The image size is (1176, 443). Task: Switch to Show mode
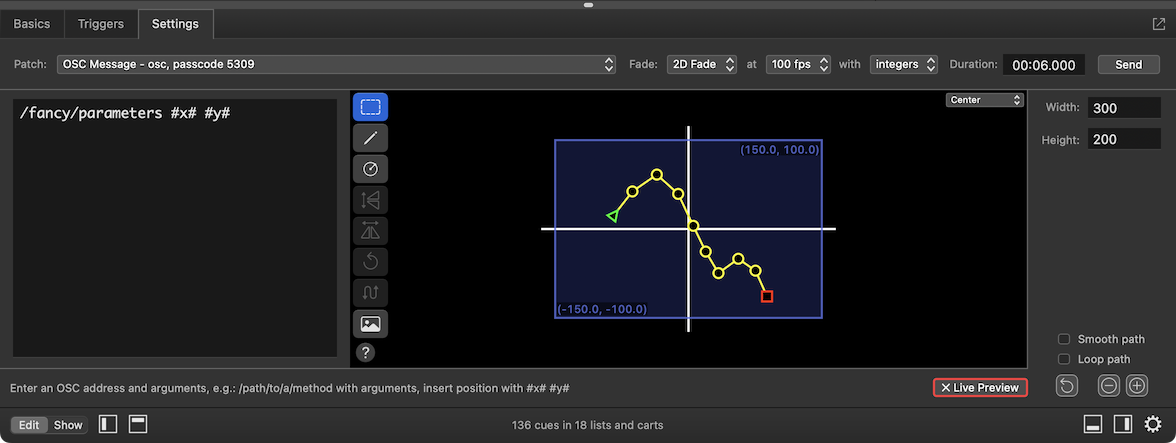pyautogui.click(x=68, y=425)
